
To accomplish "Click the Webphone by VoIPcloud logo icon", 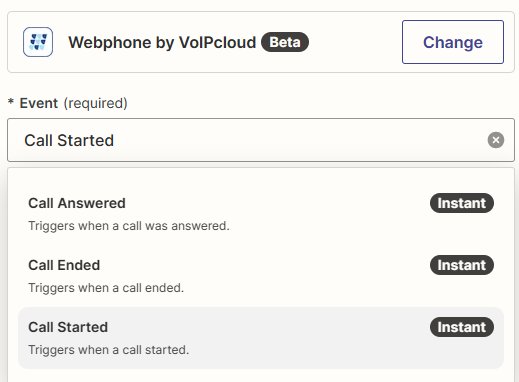I will coord(38,42).
